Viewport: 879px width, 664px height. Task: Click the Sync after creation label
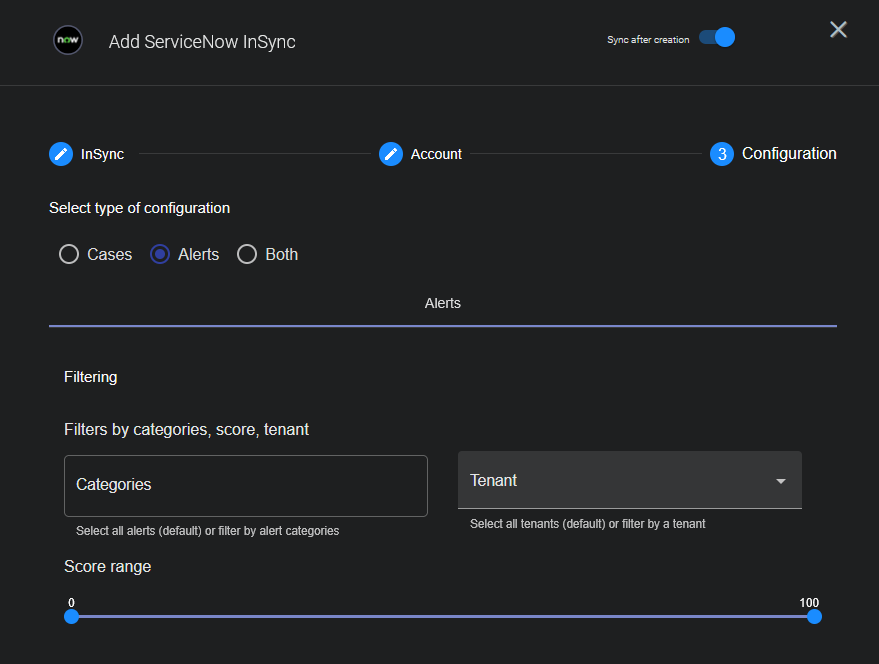point(648,40)
